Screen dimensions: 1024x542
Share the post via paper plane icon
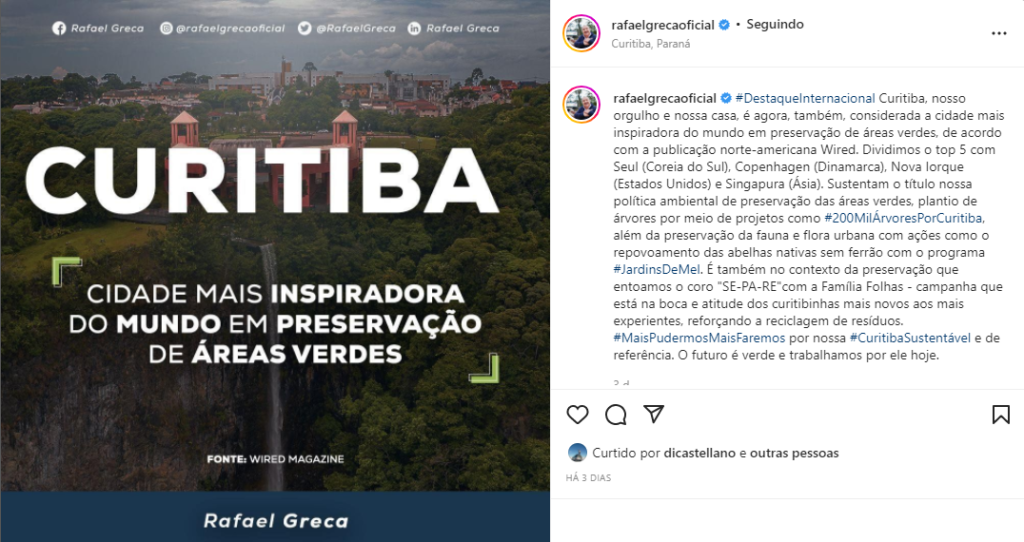(654, 414)
